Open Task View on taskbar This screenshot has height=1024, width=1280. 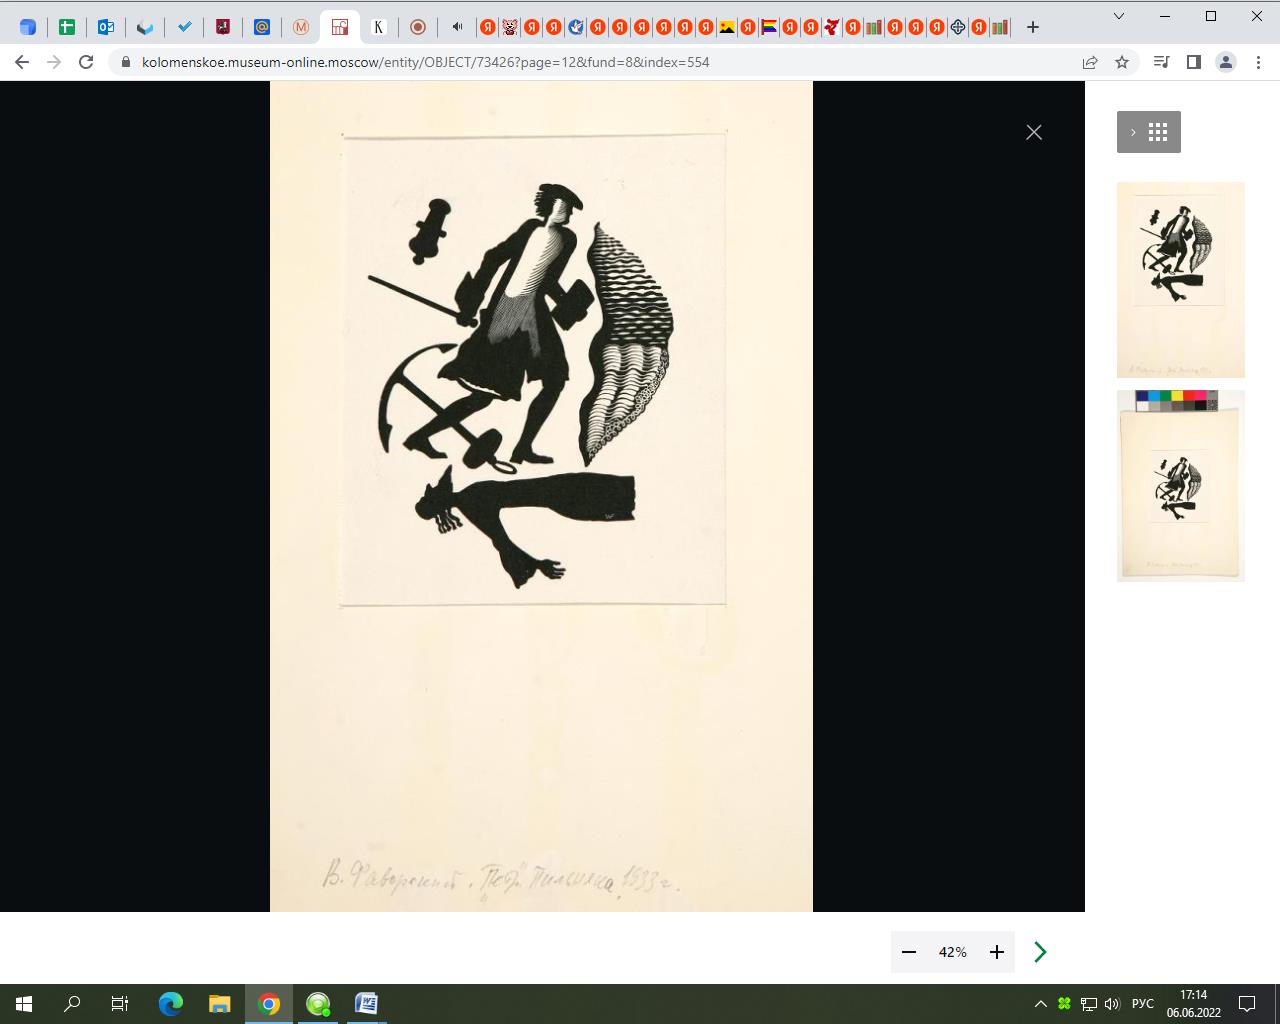[x=120, y=1004]
